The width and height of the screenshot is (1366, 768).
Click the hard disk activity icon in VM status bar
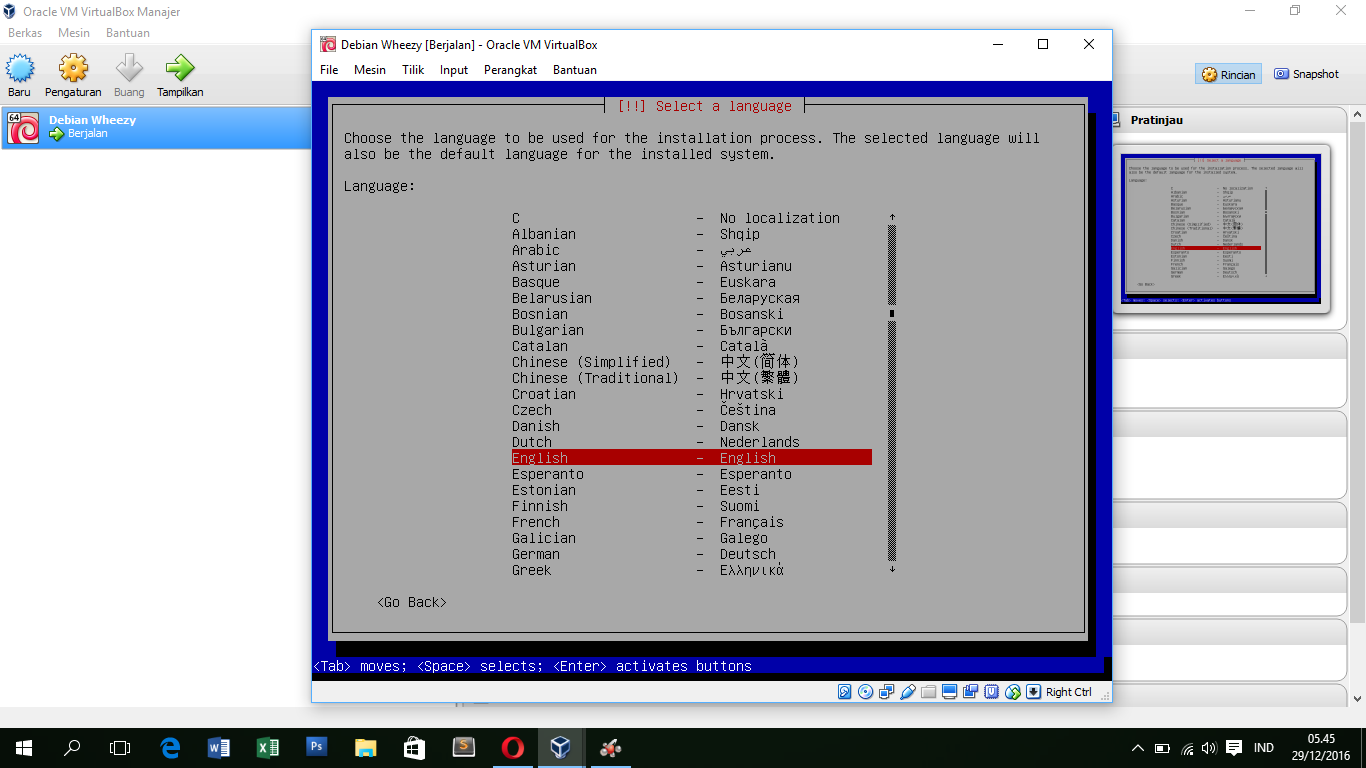tap(844, 692)
